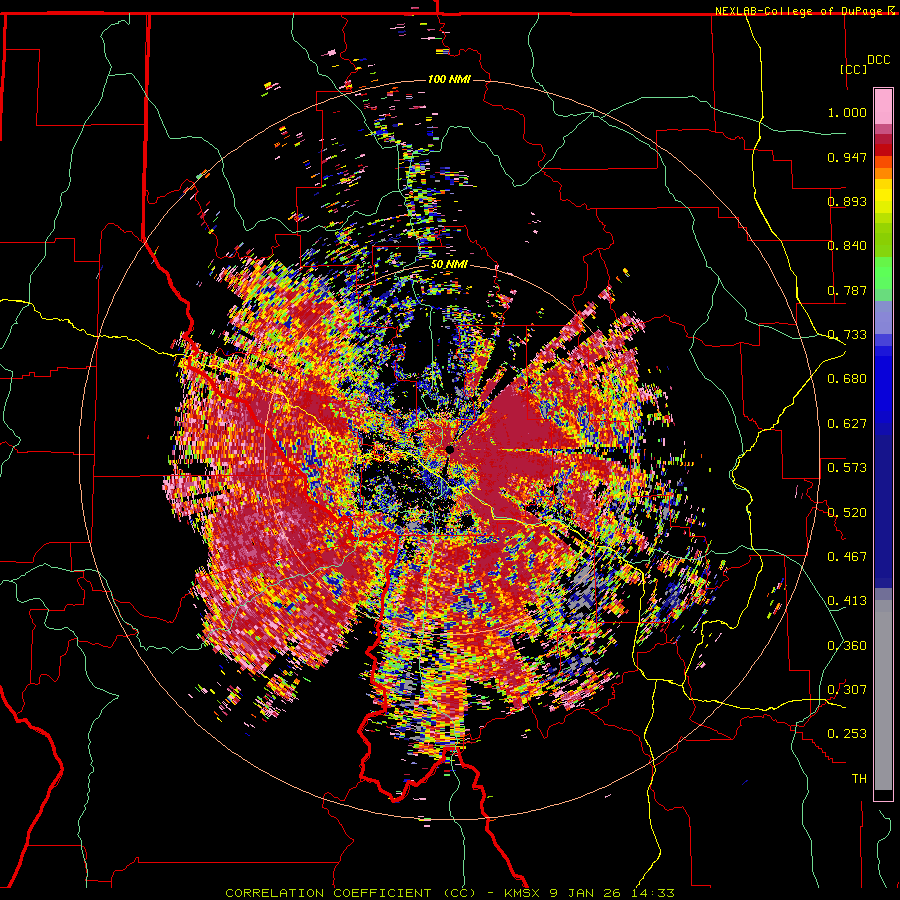Click the NEXLAB-College of DuPage credit text
Screen dimensions: 900x900
coord(800,11)
